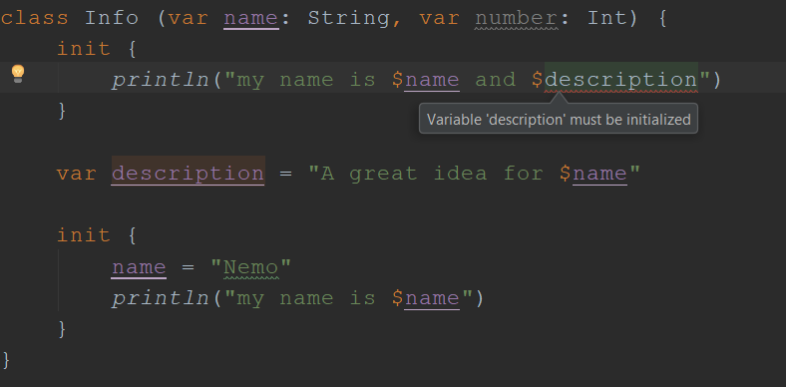The height and width of the screenshot is (387, 786).
Task: Click the yellow lightbulb quick-fix icon
Action: [x=18, y=74]
